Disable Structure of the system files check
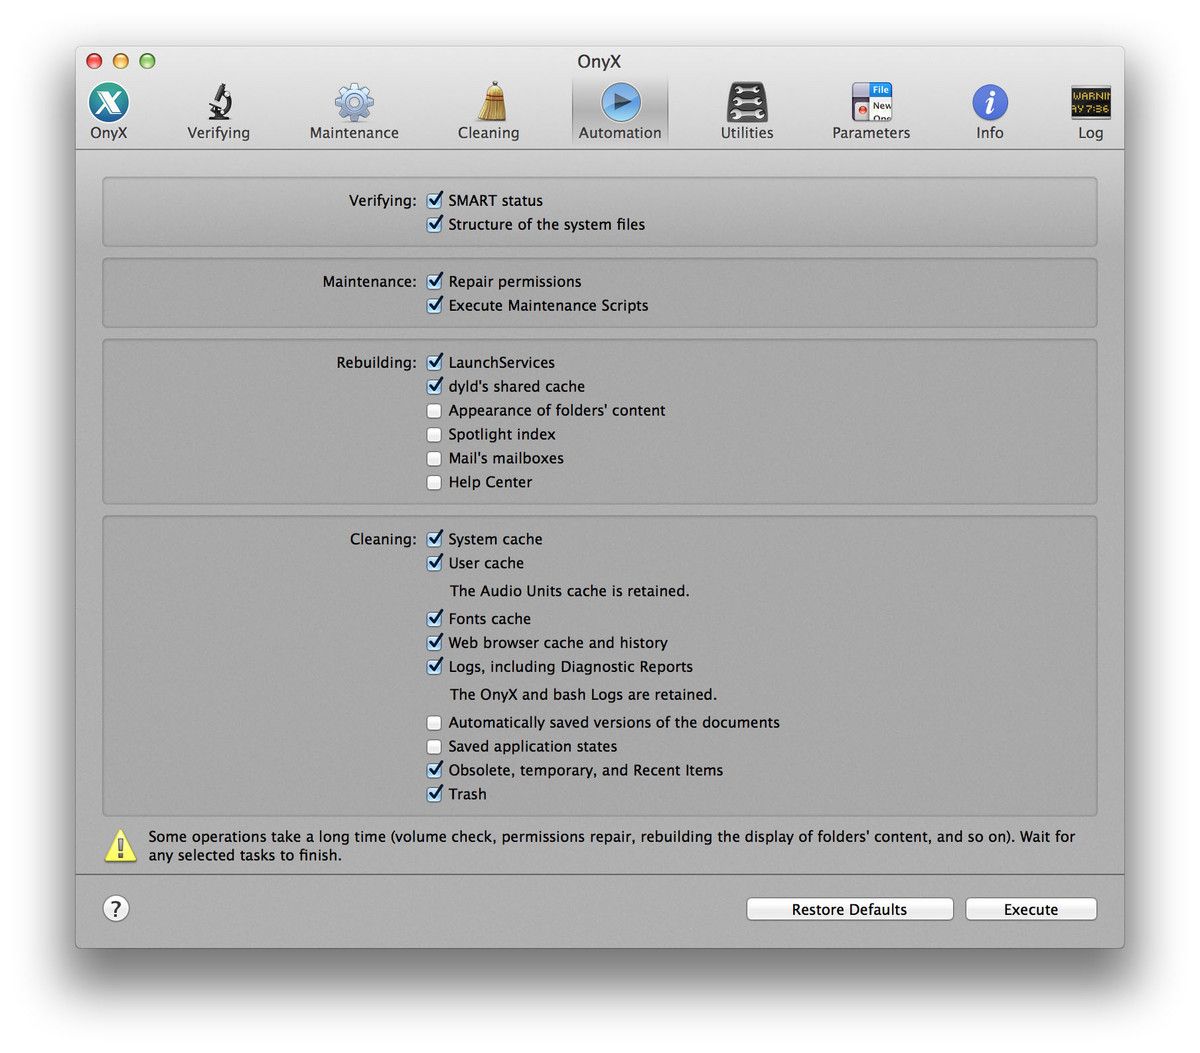 tap(435, 224)
